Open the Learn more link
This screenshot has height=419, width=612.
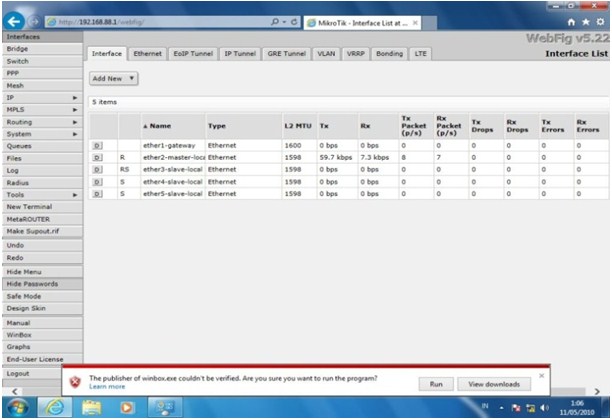point(107,387)
